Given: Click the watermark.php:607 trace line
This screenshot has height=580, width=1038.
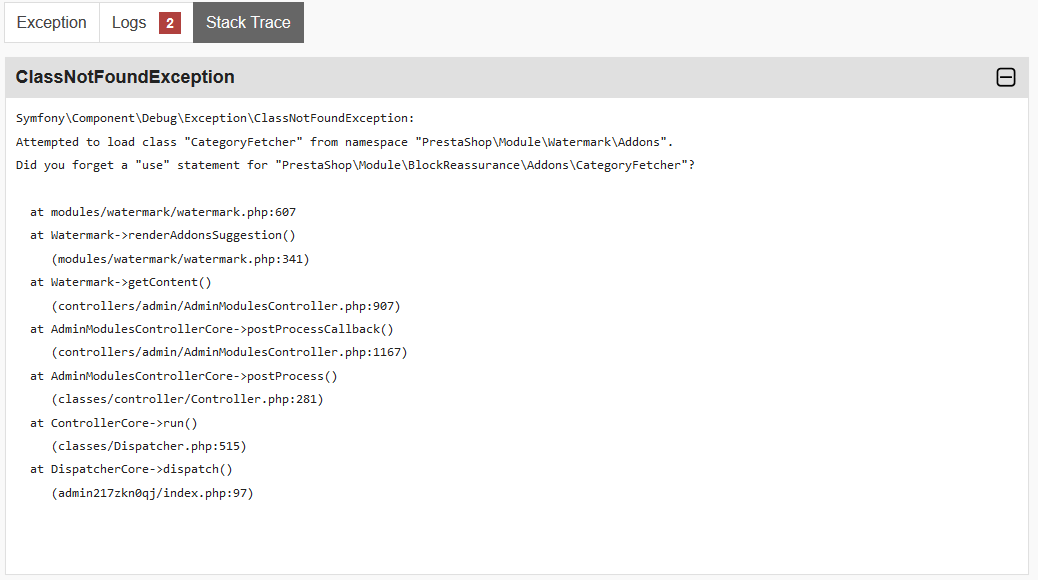Looking at the screenshot, I should tap(163, 212).
